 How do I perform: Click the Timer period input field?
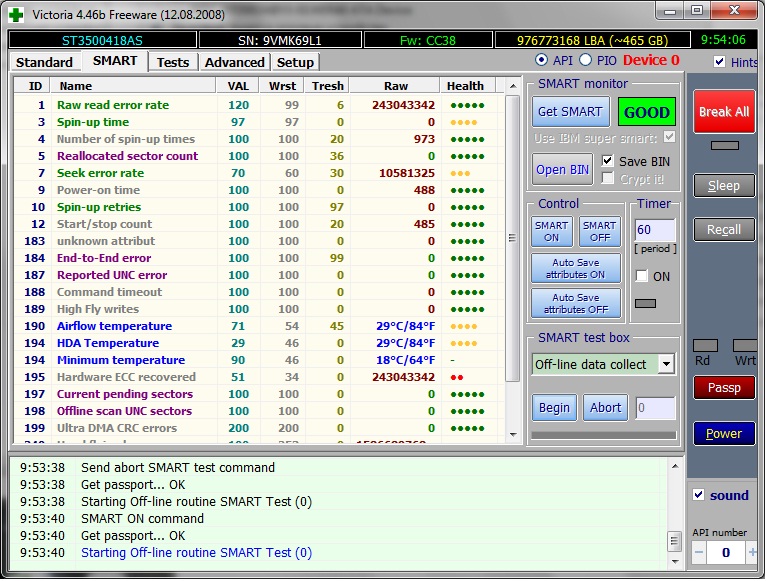655,231
